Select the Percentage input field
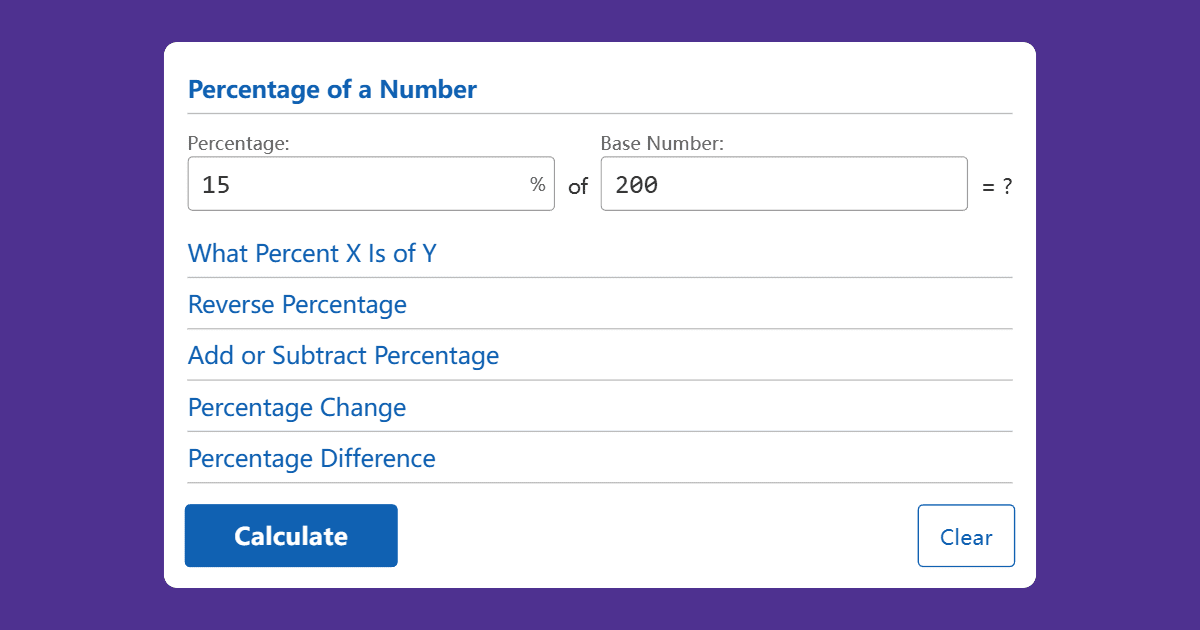 371,183
